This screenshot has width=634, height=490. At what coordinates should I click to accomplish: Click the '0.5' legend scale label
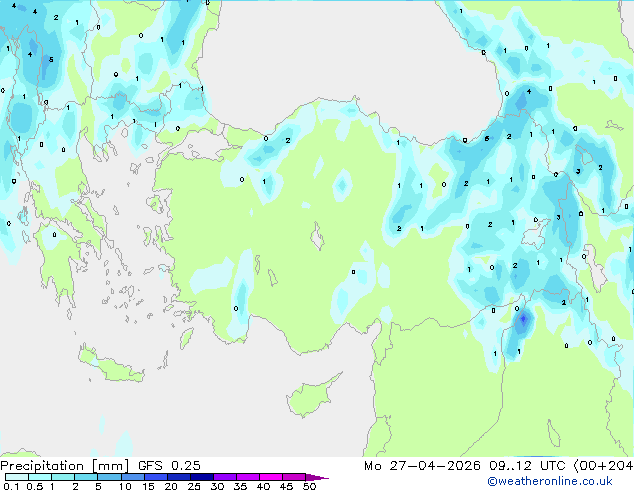35,486
